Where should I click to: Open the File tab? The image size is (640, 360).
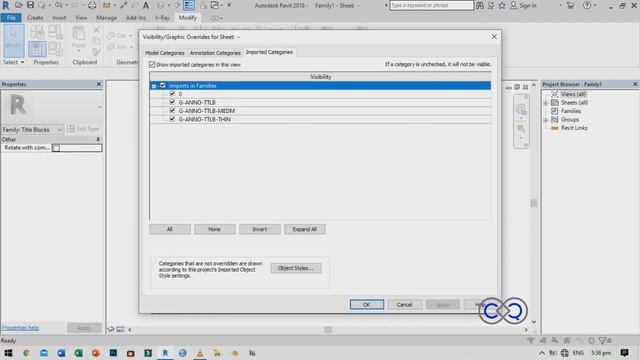11,18
